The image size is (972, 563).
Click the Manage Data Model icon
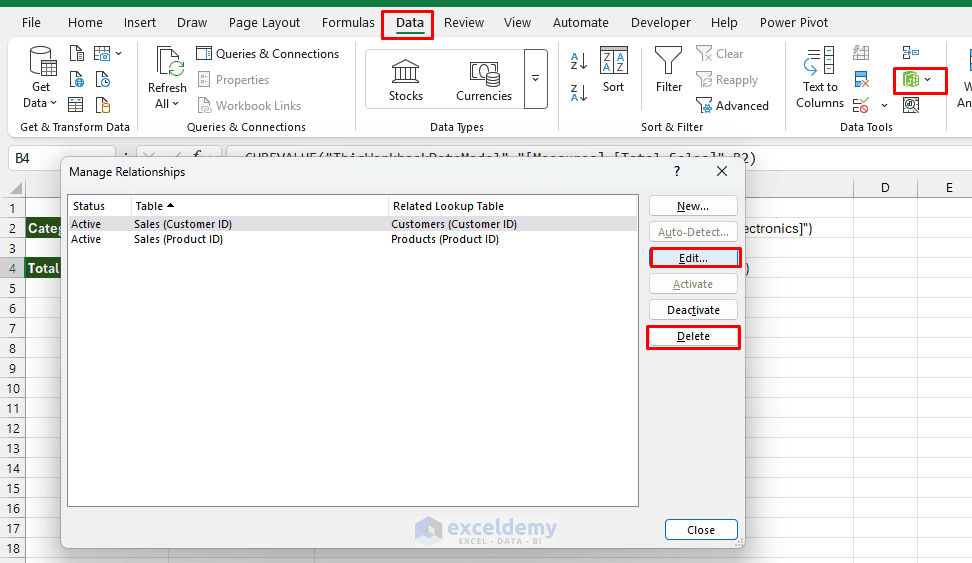tap(911, 105)
